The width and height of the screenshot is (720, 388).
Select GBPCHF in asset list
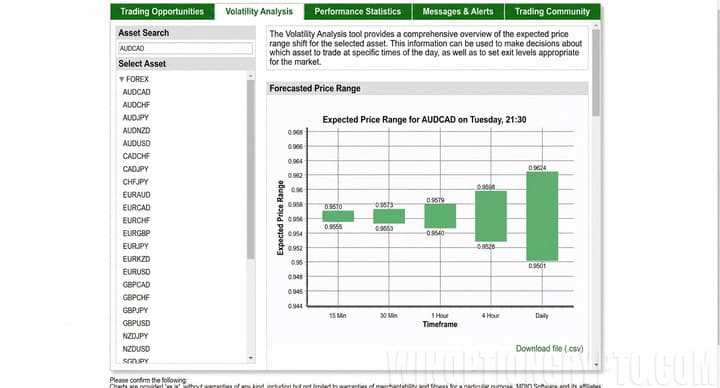[136, 298]
